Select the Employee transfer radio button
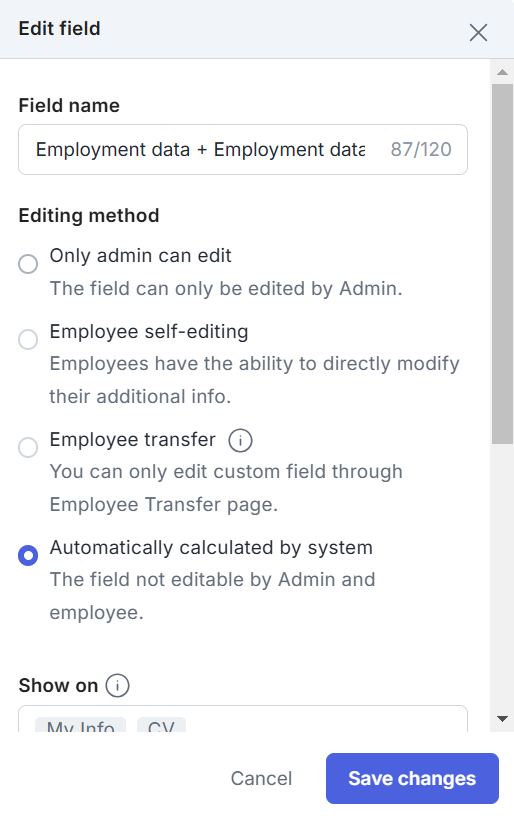Image resolution: width=514 pixels, height=818 pixels. coord(28,448)
